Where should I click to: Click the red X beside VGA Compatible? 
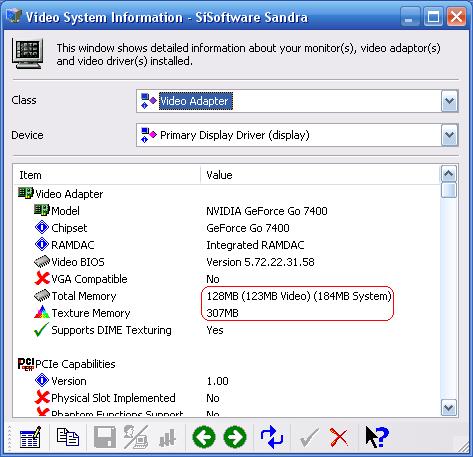click(42, 278)
